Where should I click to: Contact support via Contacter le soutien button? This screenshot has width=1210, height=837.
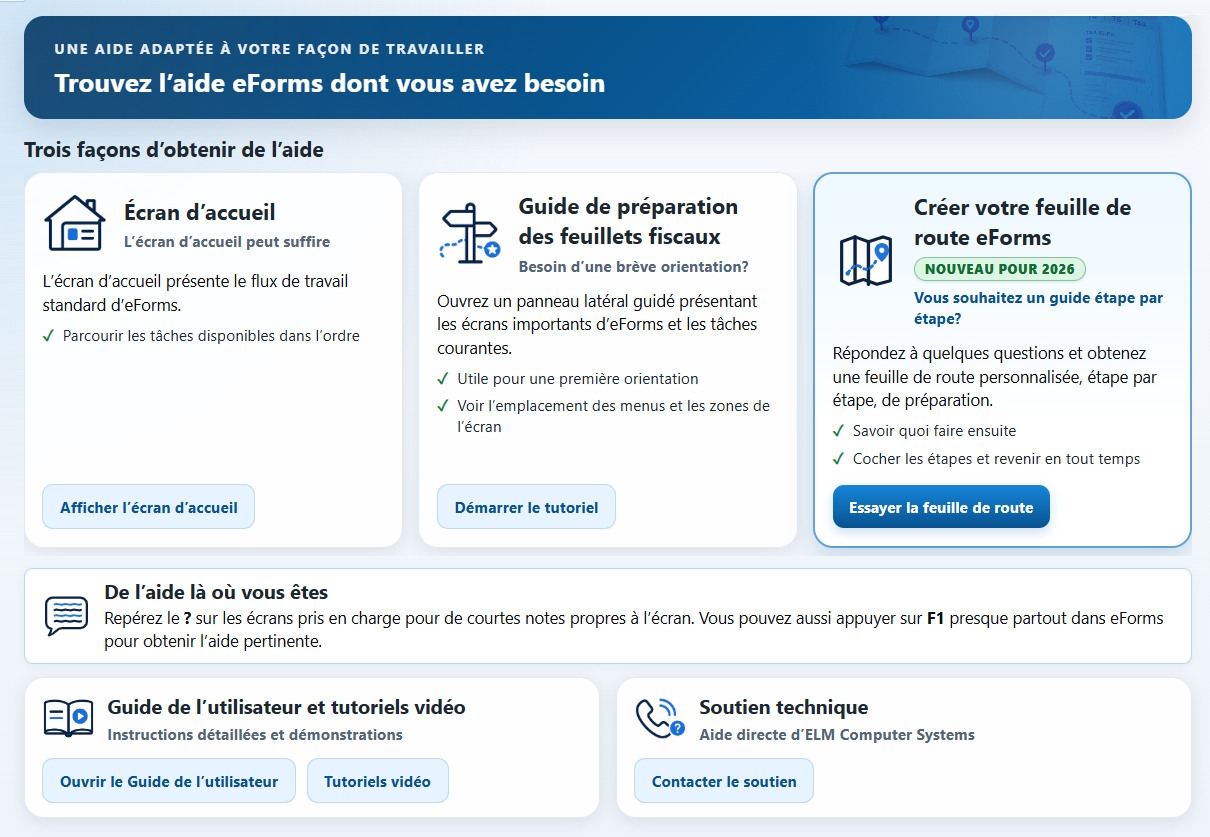click(724, 781)
